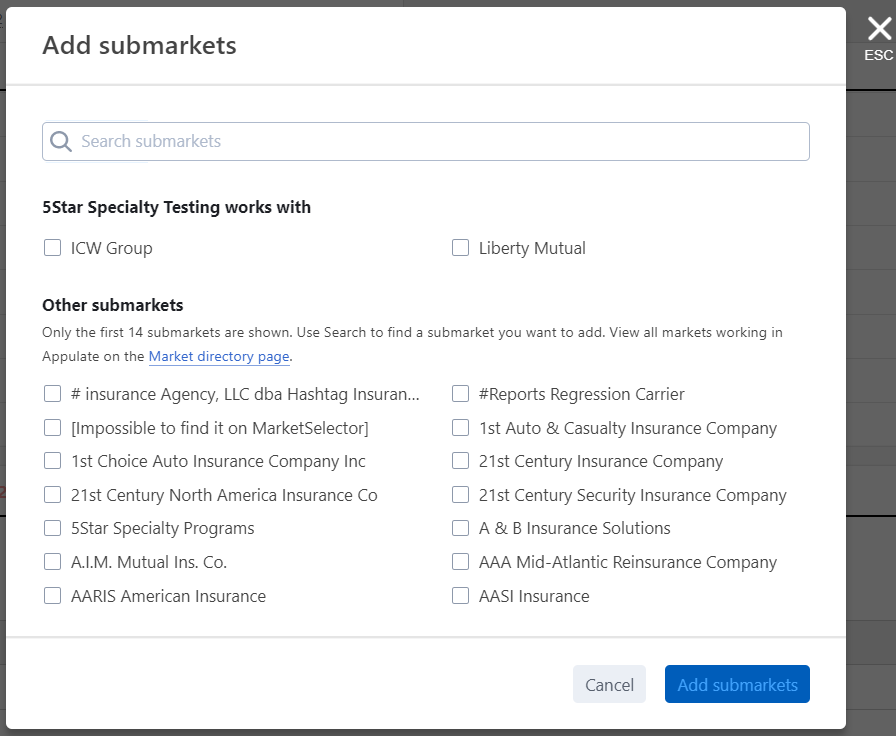Tick the # insurance Agency, LLC dba Hashtag checkbox
The width and height of the screenshot is (896, 736).
tap(53, 394)
